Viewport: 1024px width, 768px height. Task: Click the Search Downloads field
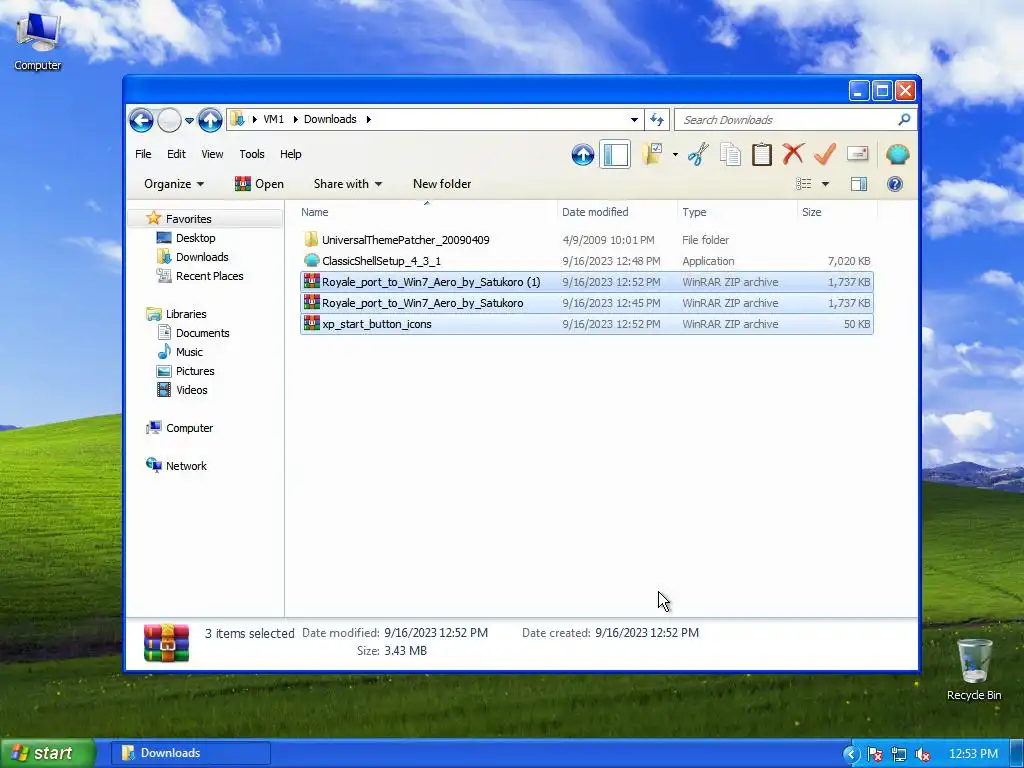[795, 120]
